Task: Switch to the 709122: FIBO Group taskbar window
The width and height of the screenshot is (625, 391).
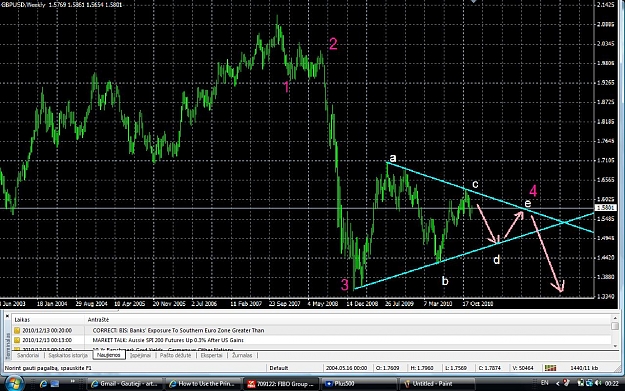Action: (280, 383)
